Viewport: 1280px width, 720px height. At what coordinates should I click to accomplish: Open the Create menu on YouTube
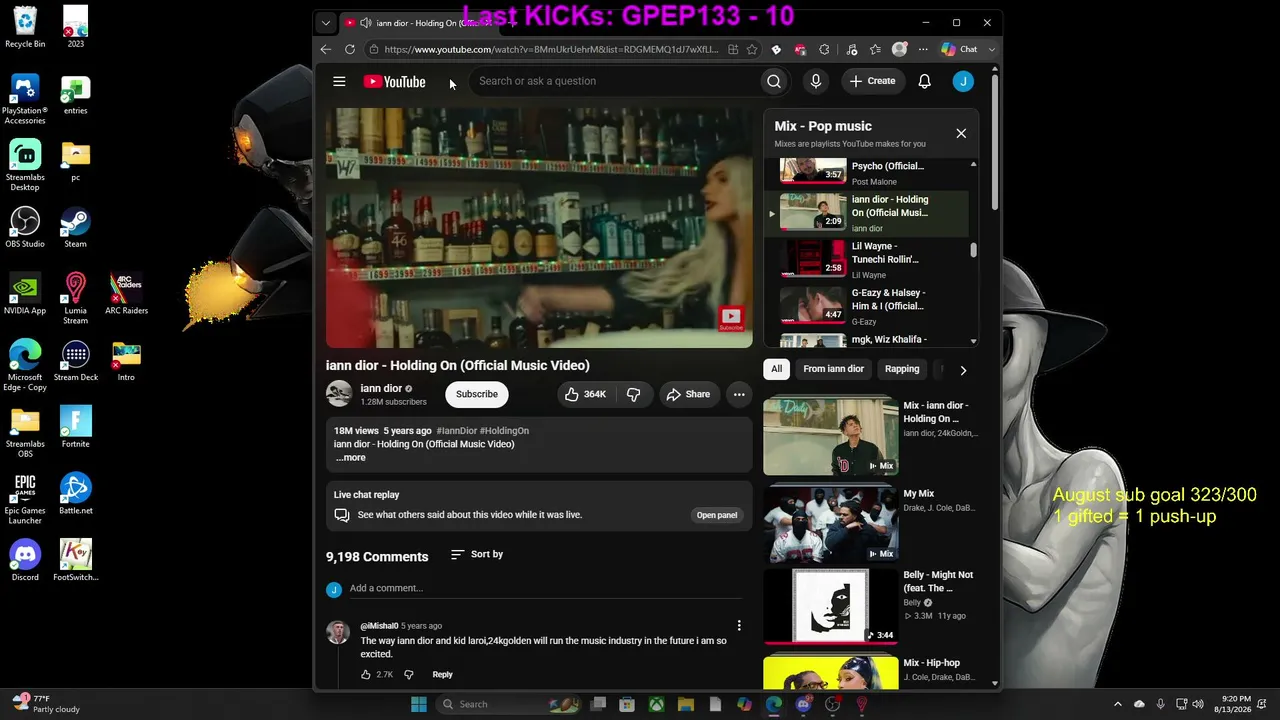(873, 81)
